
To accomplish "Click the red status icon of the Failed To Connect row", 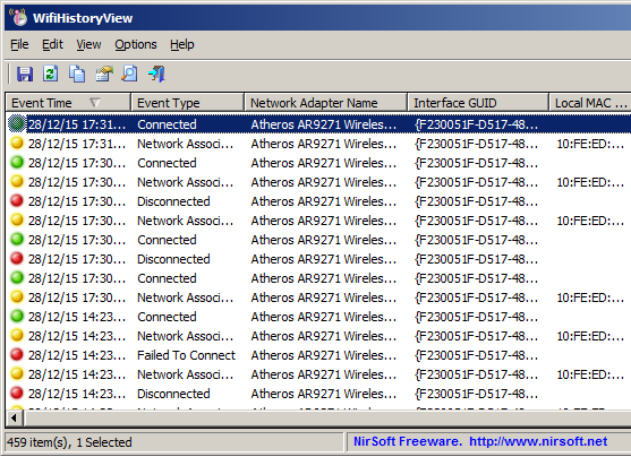I will 17,355.
